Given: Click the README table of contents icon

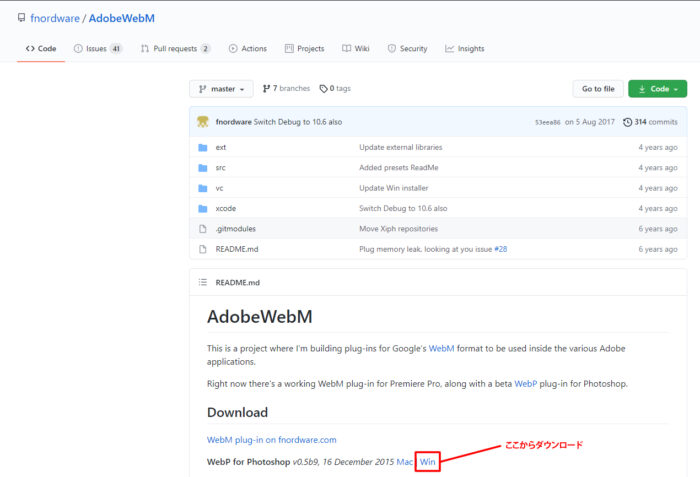Looking at the screenshot, I should click(203, 282).
